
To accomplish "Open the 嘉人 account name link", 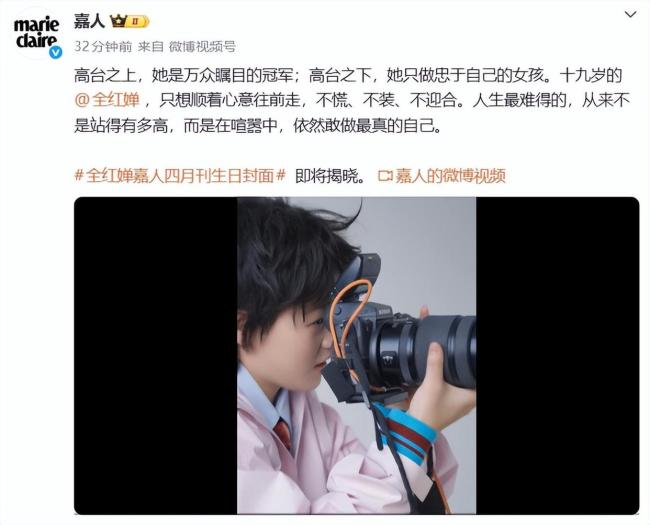I will (90, 21).
